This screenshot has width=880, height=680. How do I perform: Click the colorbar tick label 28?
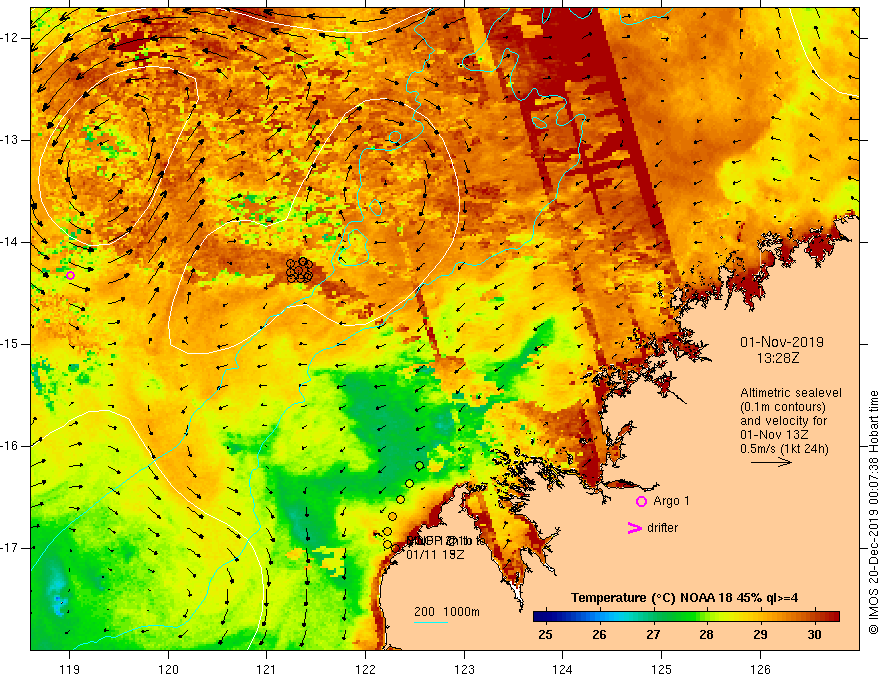pos(707,635)
